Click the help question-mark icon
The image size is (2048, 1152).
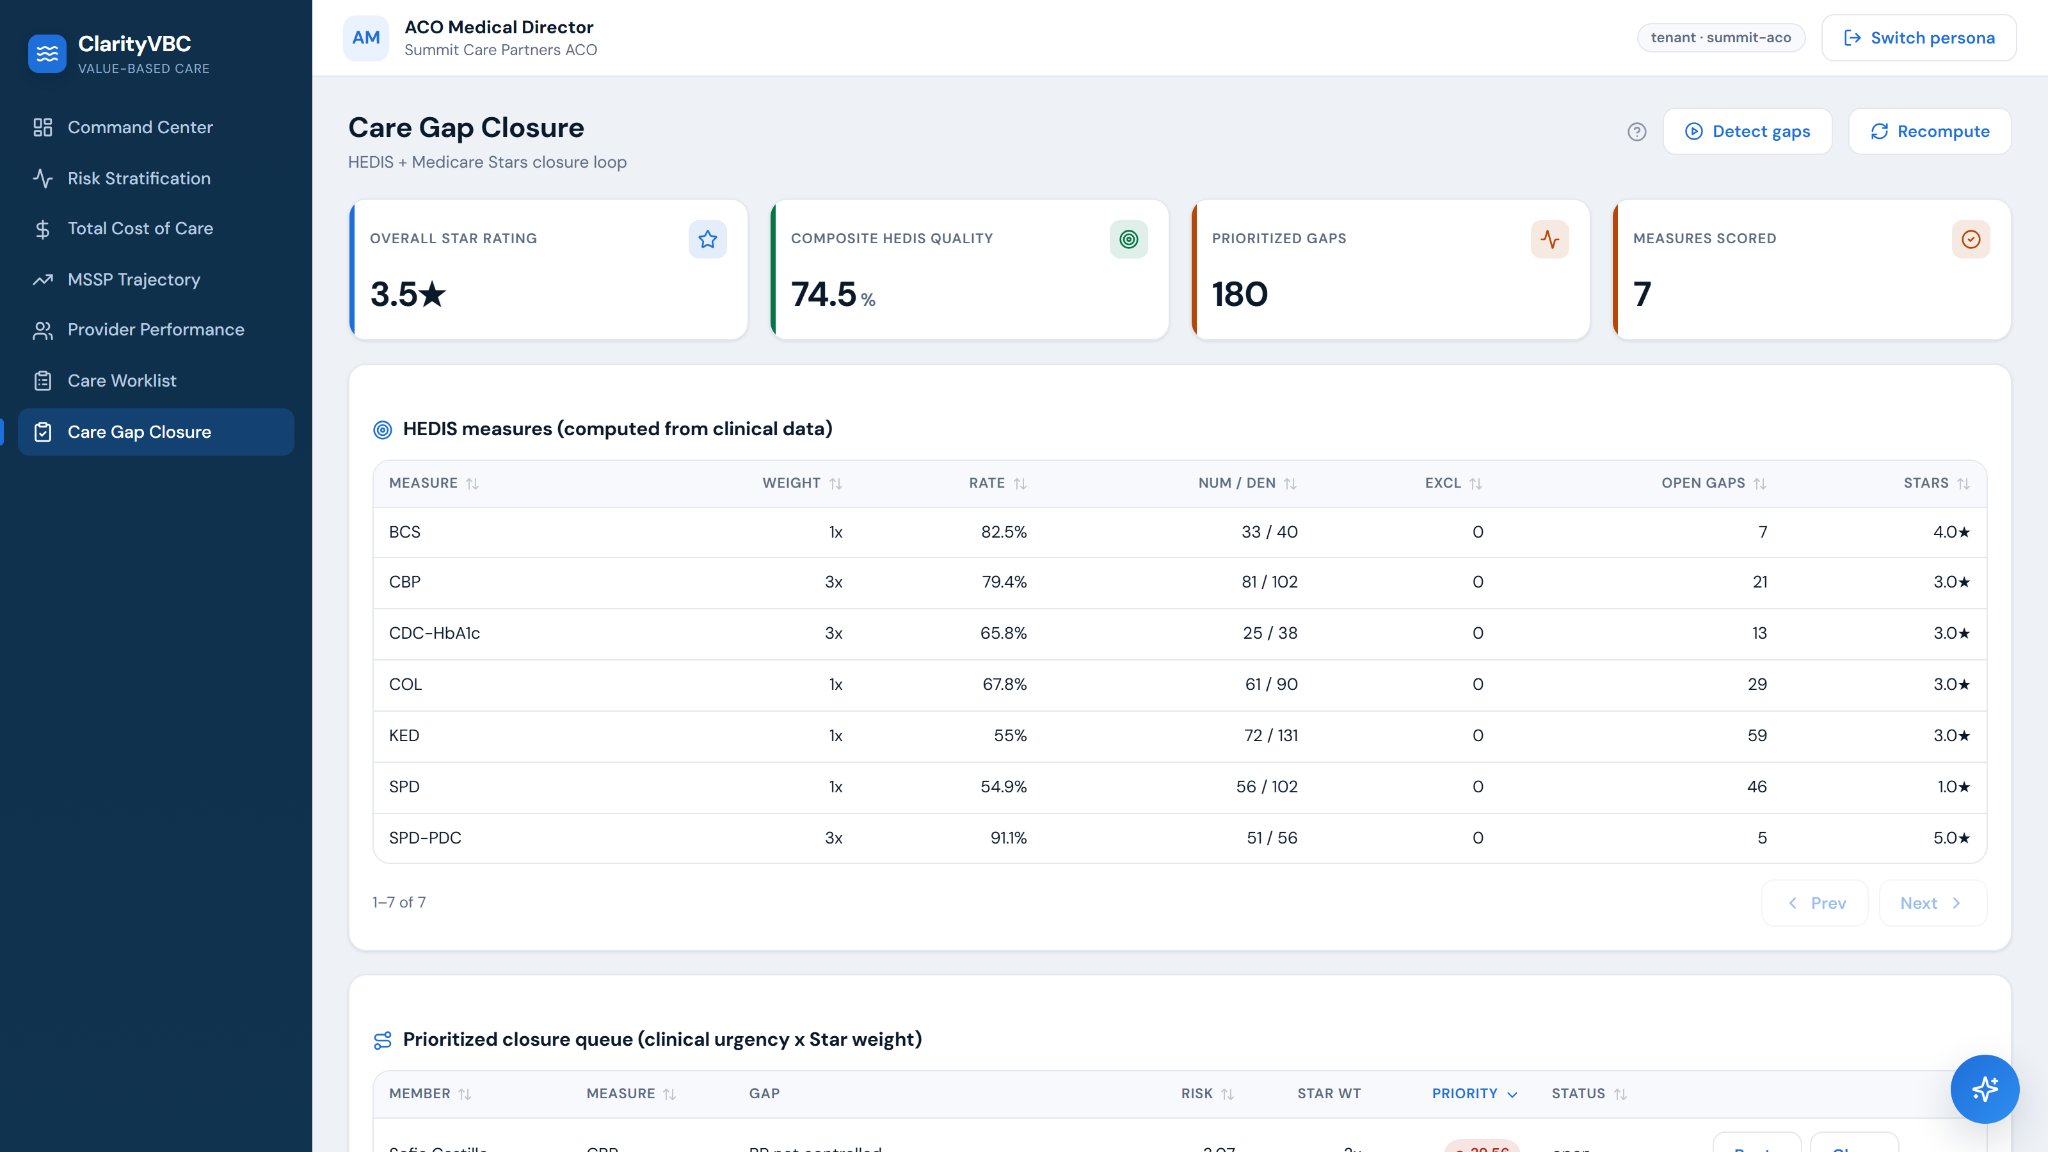[x=1637, y=132]
